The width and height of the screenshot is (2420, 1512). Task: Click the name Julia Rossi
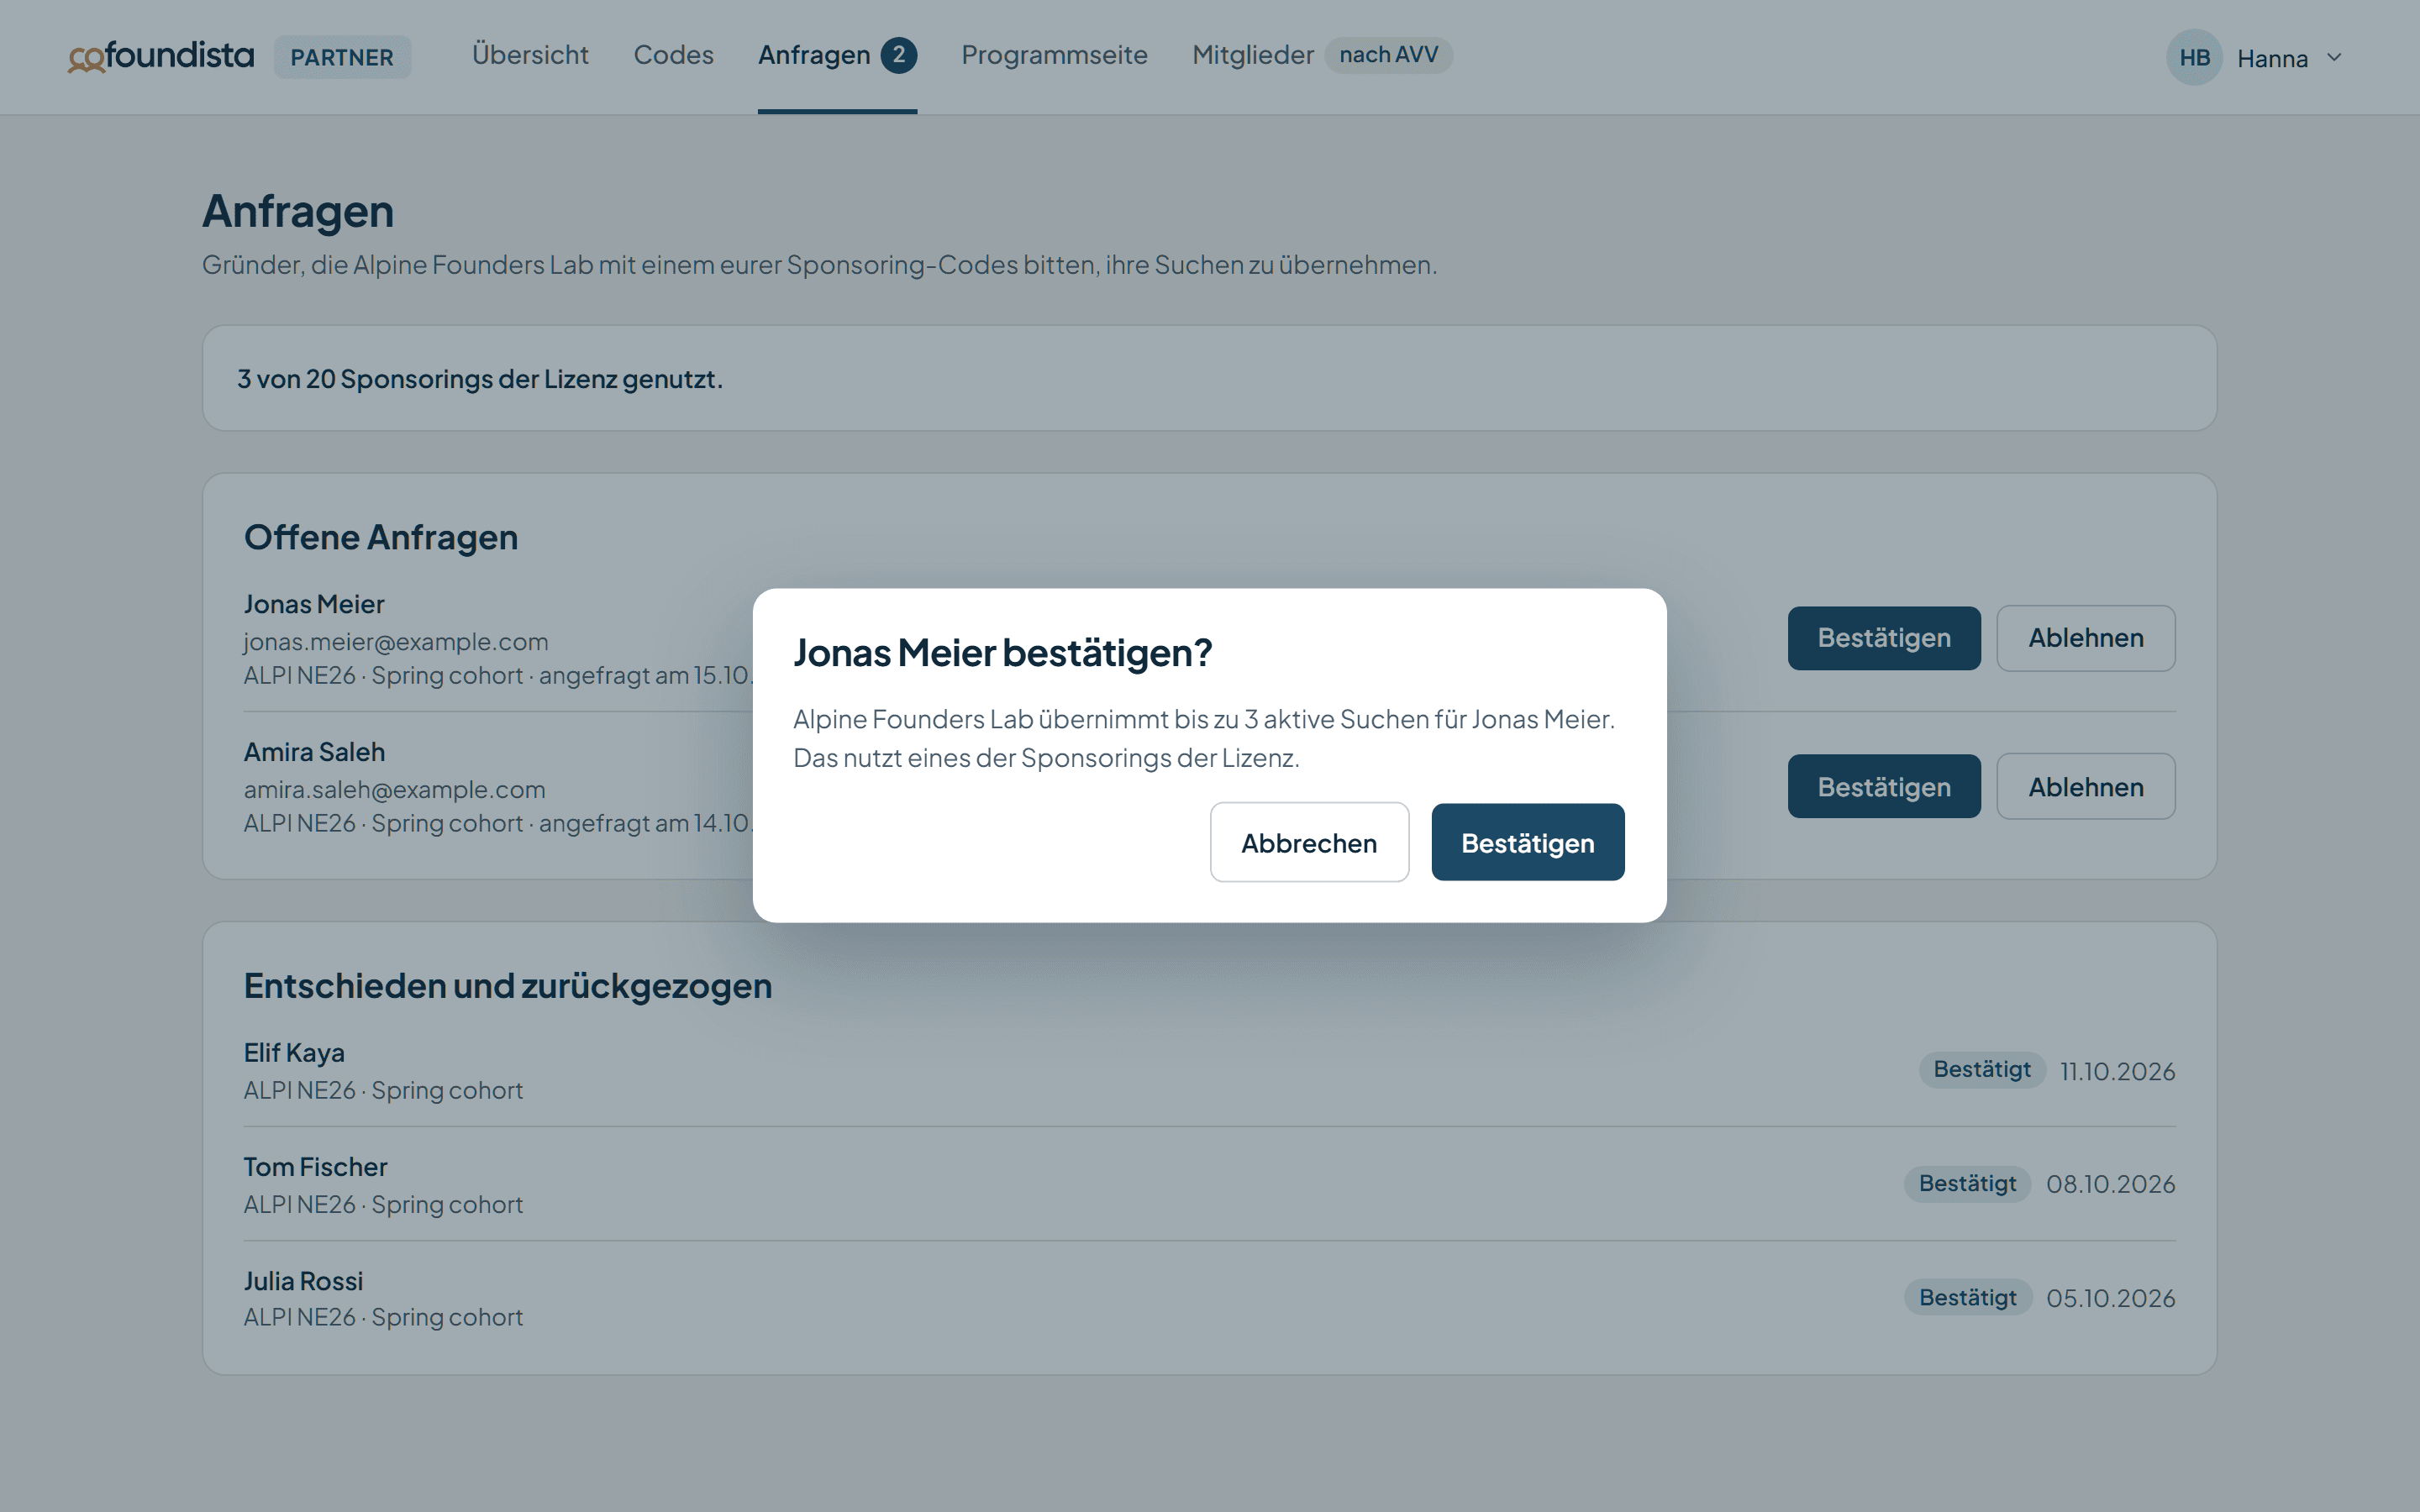[x=303, y=1281]
